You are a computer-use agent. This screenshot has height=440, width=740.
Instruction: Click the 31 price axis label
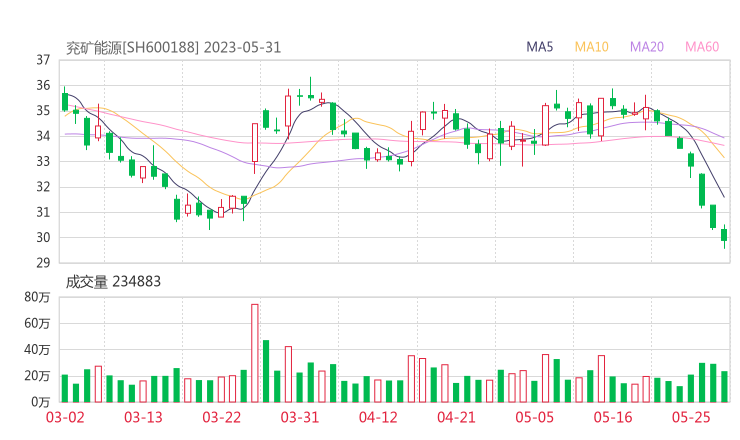coord(43,212)
